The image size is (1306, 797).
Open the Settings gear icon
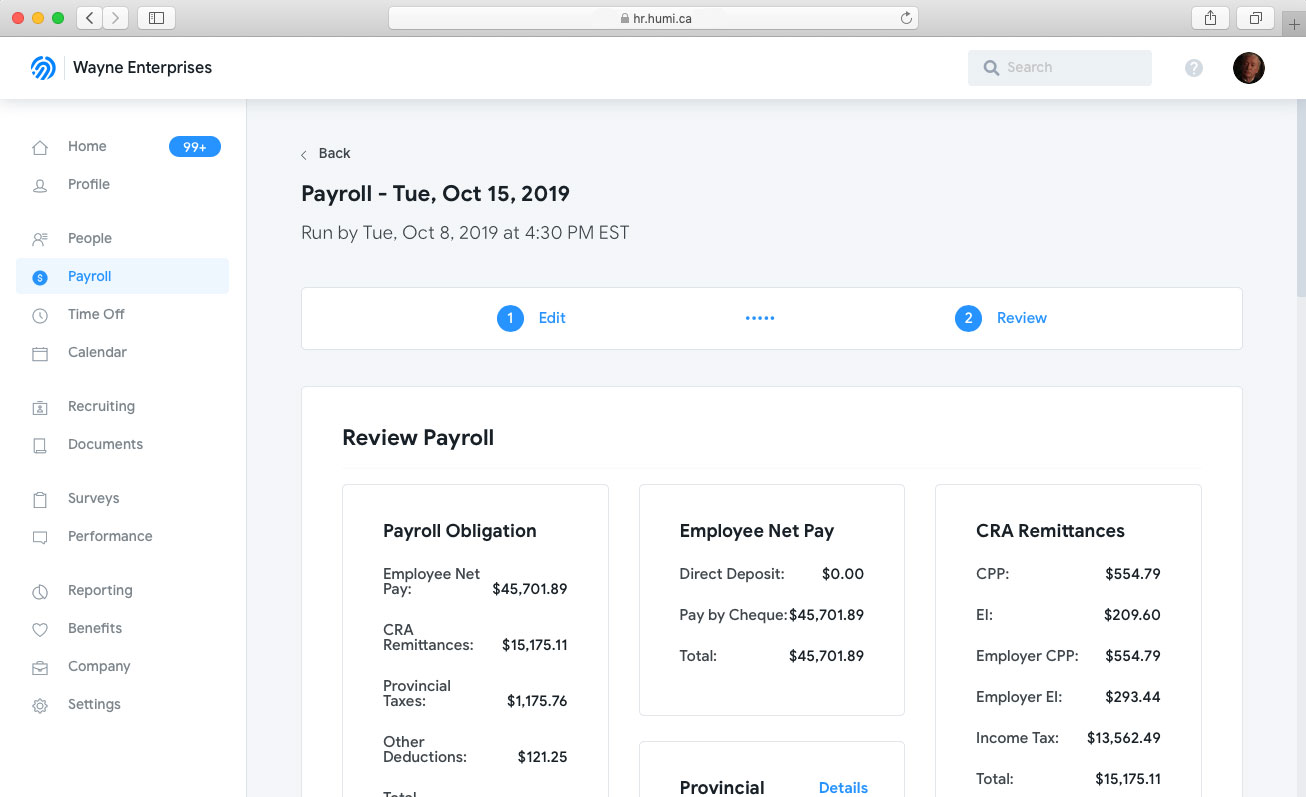tap(39, 704)
